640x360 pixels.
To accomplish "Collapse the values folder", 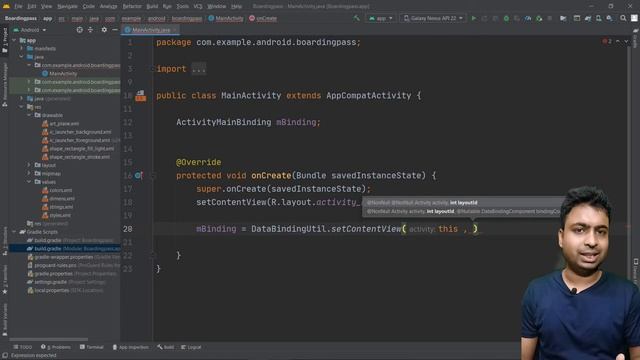I will tap(29, 182).
